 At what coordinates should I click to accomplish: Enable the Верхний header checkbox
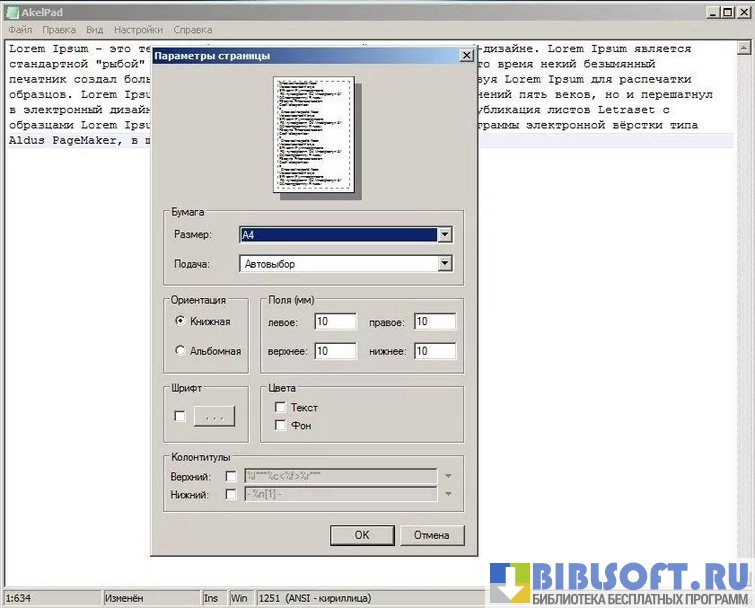231,477
